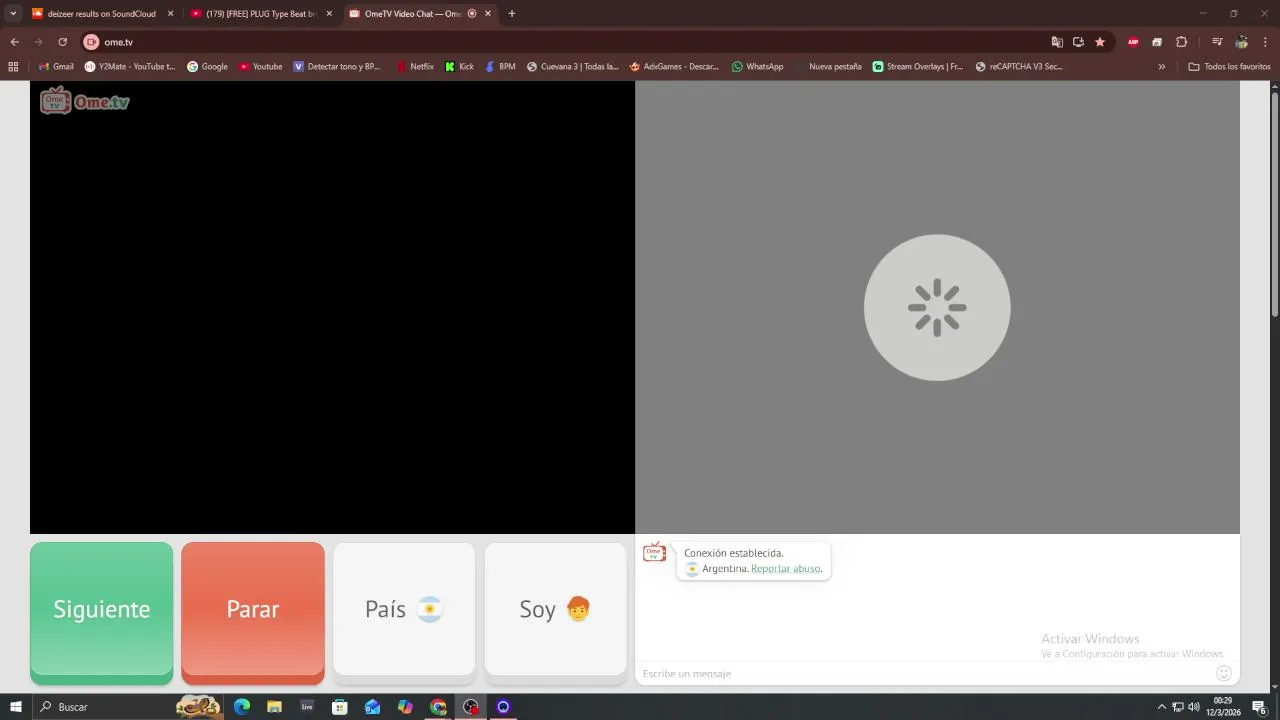Image resolution: width=1280 pixels, height=720 pixels.
Task: Click the translate page icon
Action: [x=1057, y=42]
